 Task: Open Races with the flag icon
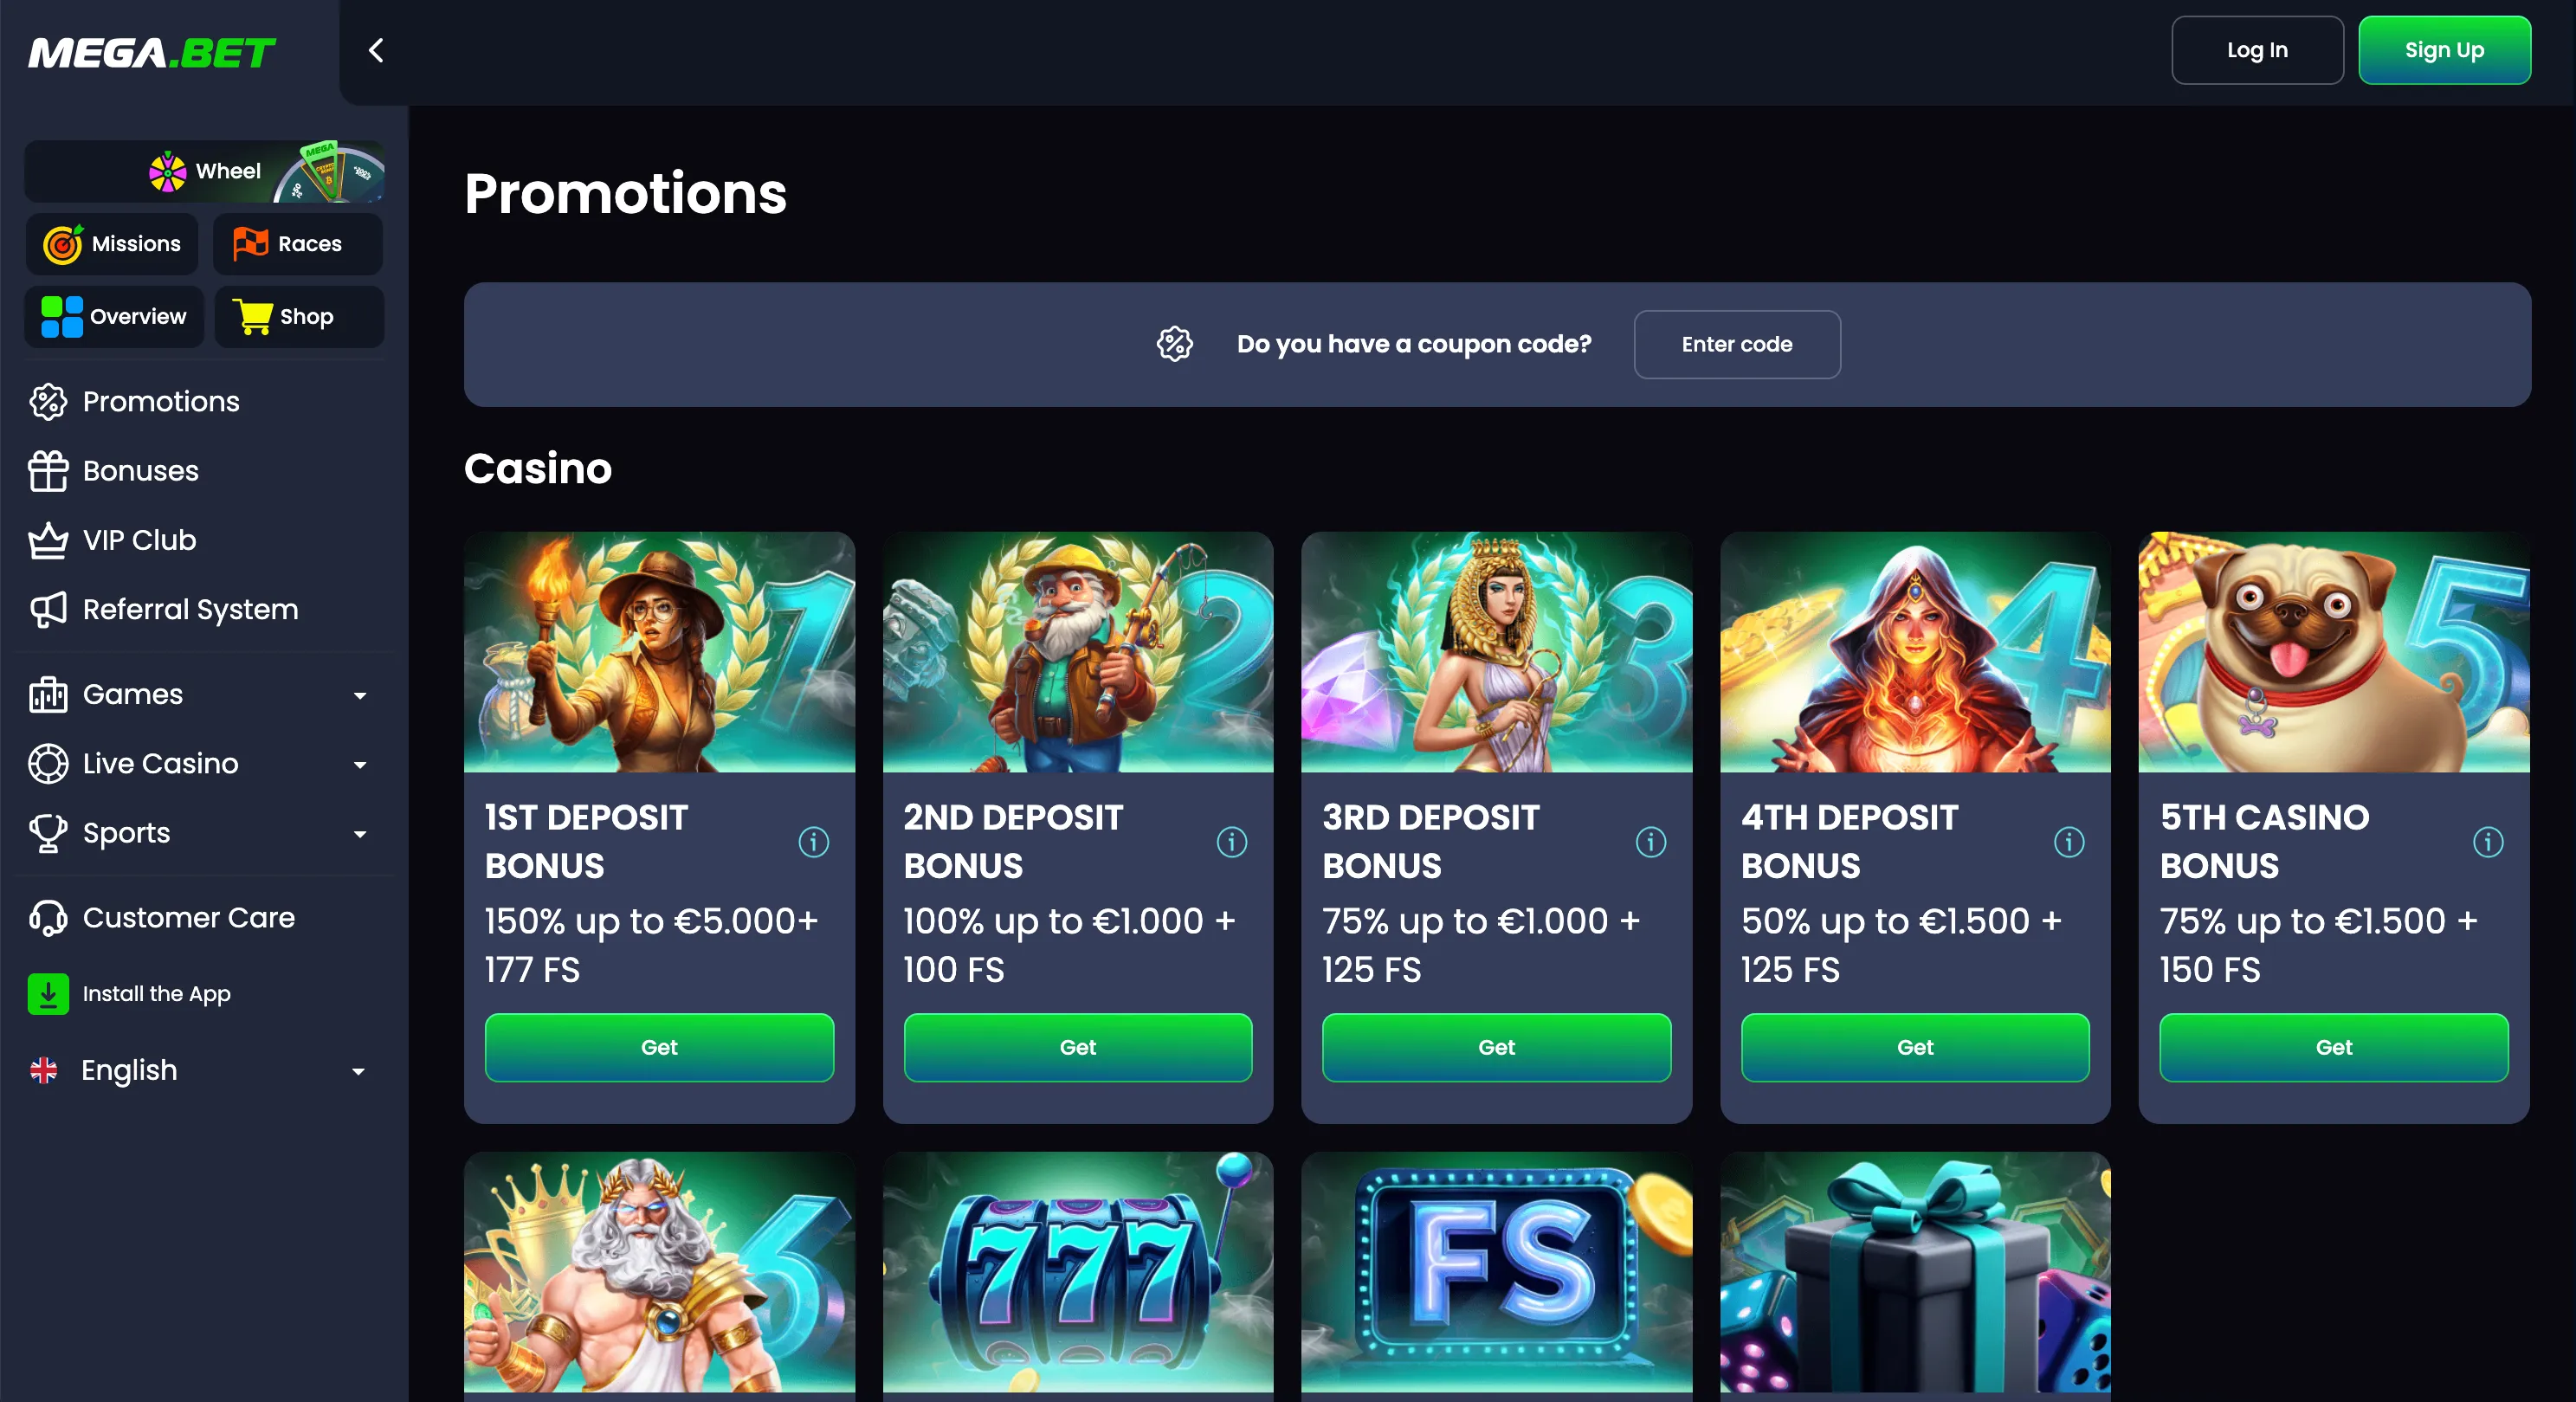298,244
